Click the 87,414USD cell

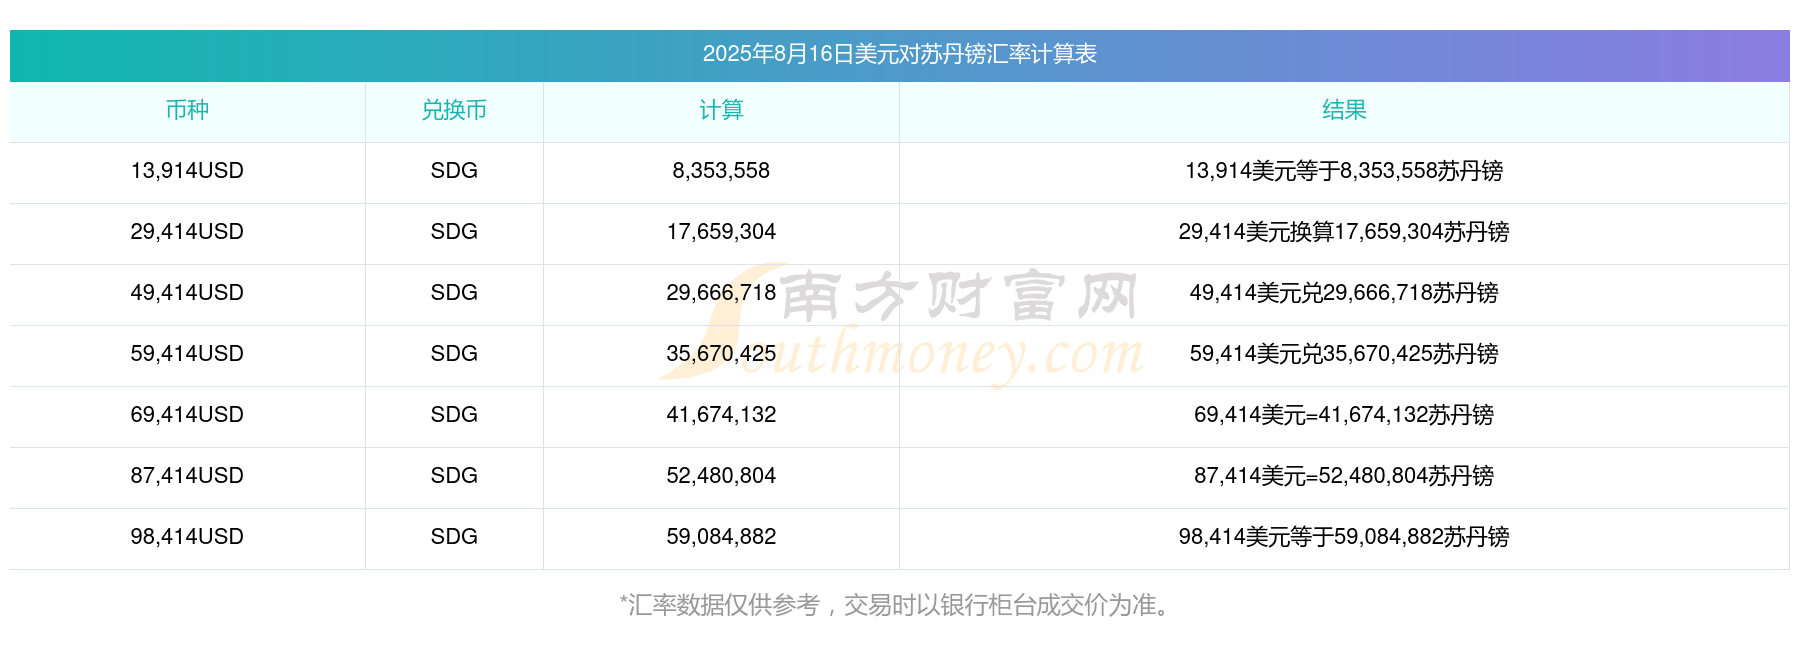coord(187,476)
